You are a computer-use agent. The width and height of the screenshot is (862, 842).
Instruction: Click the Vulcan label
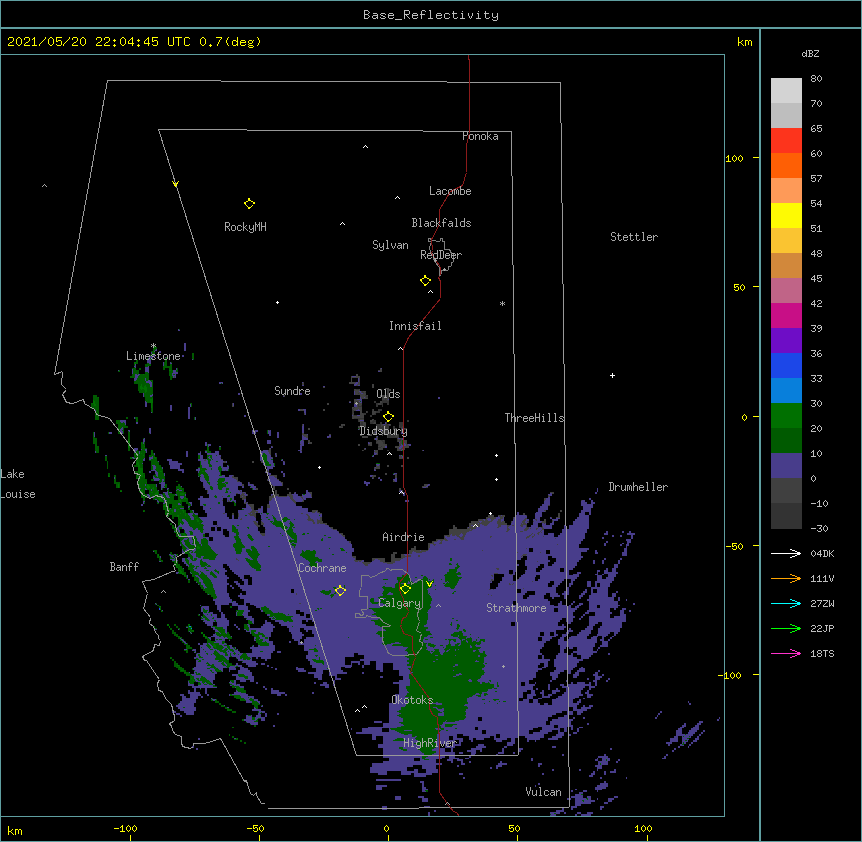(543, 792)
